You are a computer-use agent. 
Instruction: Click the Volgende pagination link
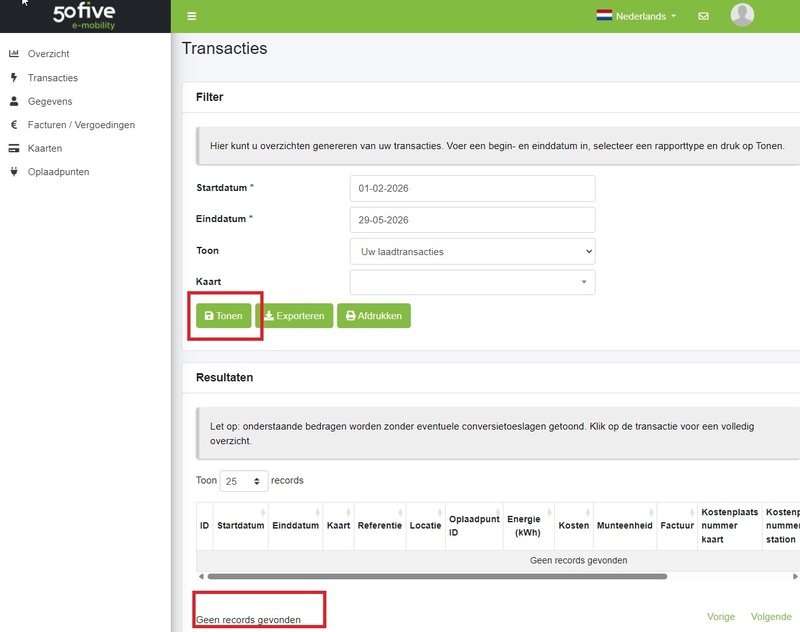pyautogui.click(x=771, y=617)
